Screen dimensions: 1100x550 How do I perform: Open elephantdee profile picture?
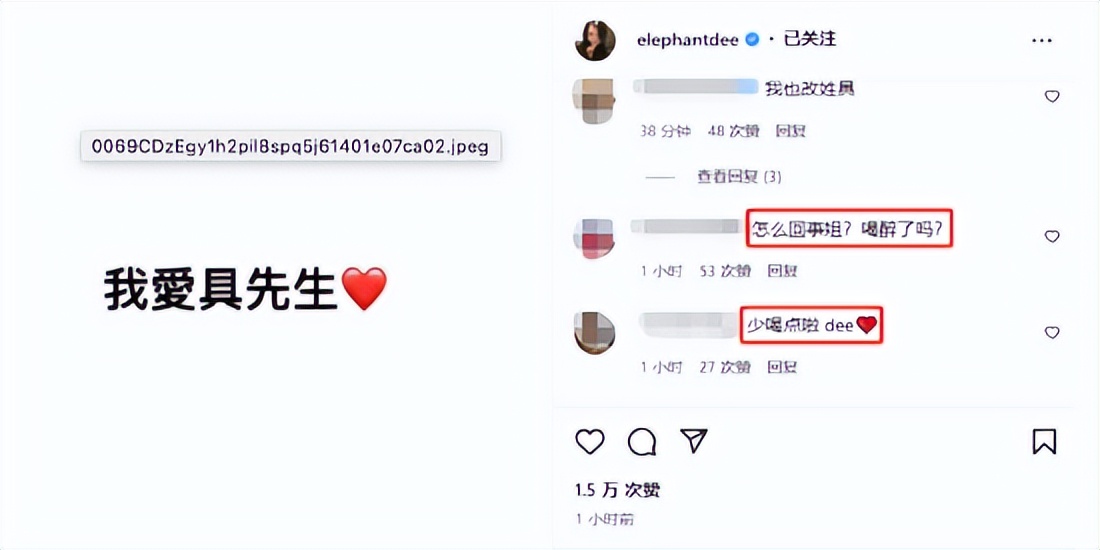tap(596, 40)
